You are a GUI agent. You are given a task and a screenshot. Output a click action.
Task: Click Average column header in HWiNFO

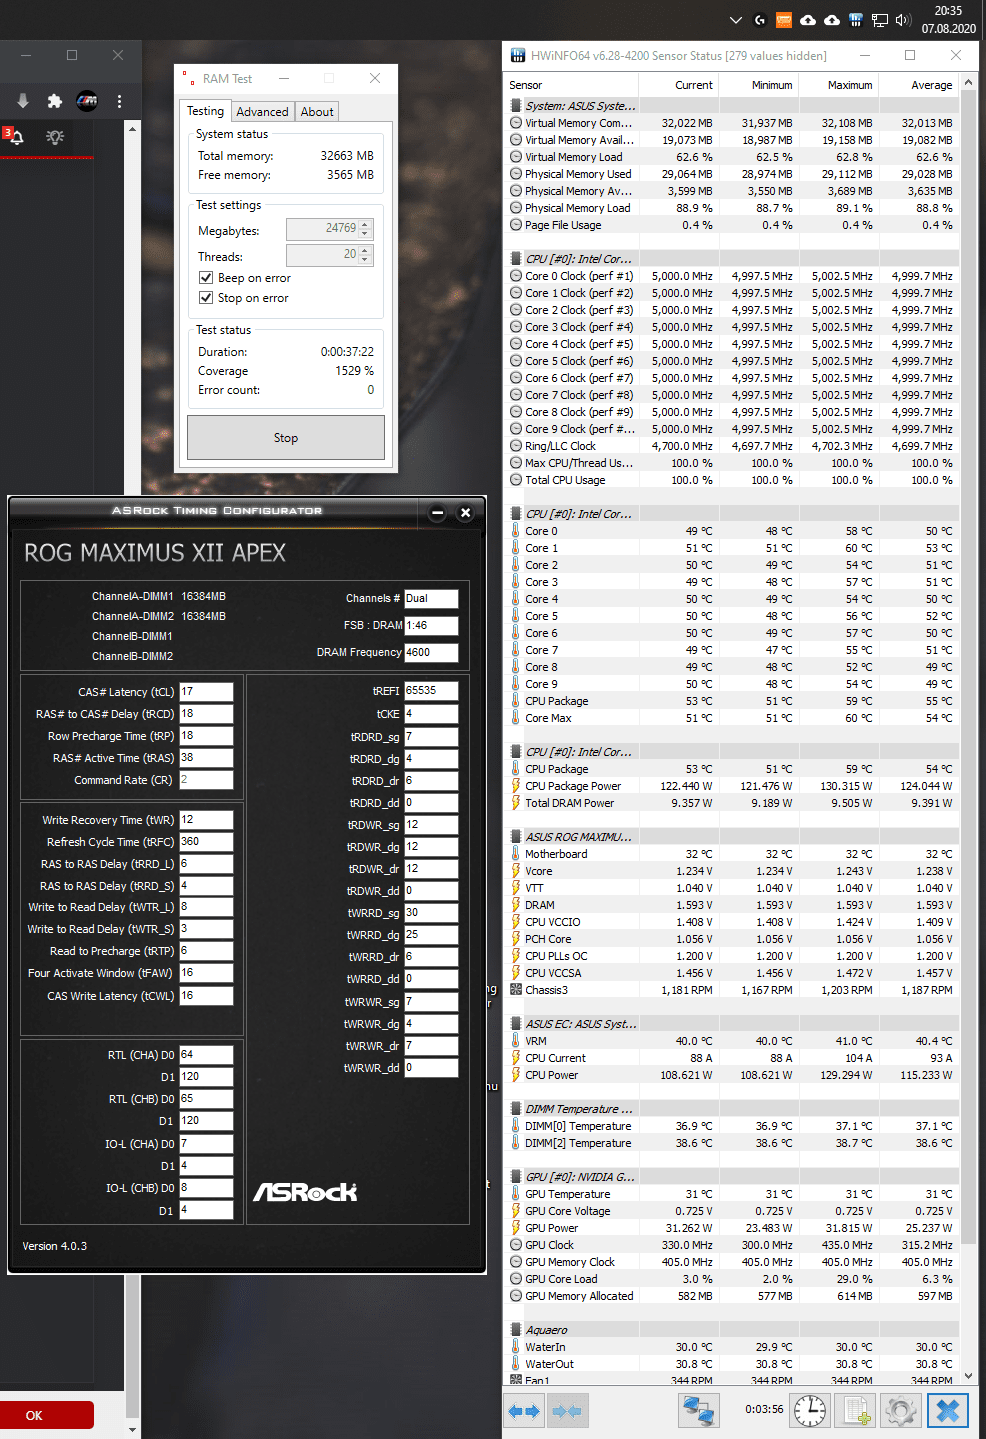(918, 85)
